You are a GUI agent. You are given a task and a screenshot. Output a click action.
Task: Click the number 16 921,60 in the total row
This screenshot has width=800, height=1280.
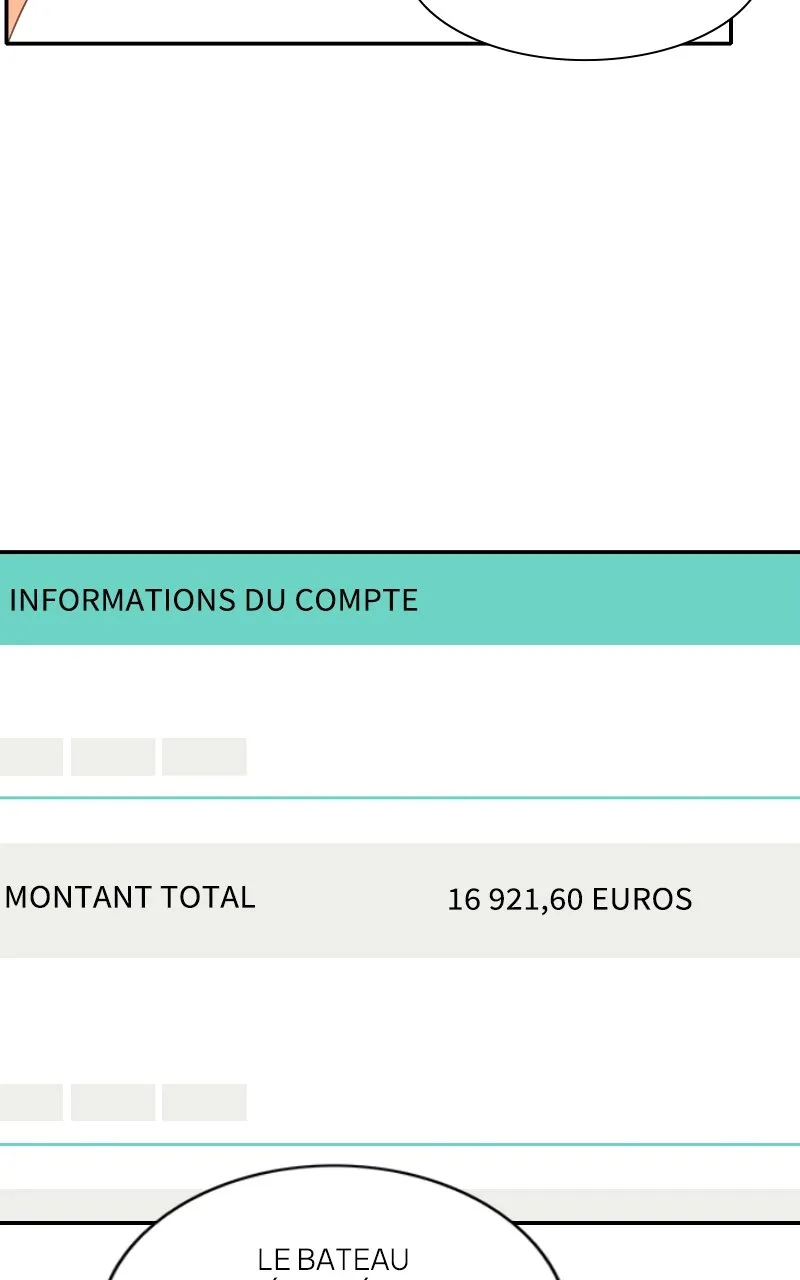point(515,899)
